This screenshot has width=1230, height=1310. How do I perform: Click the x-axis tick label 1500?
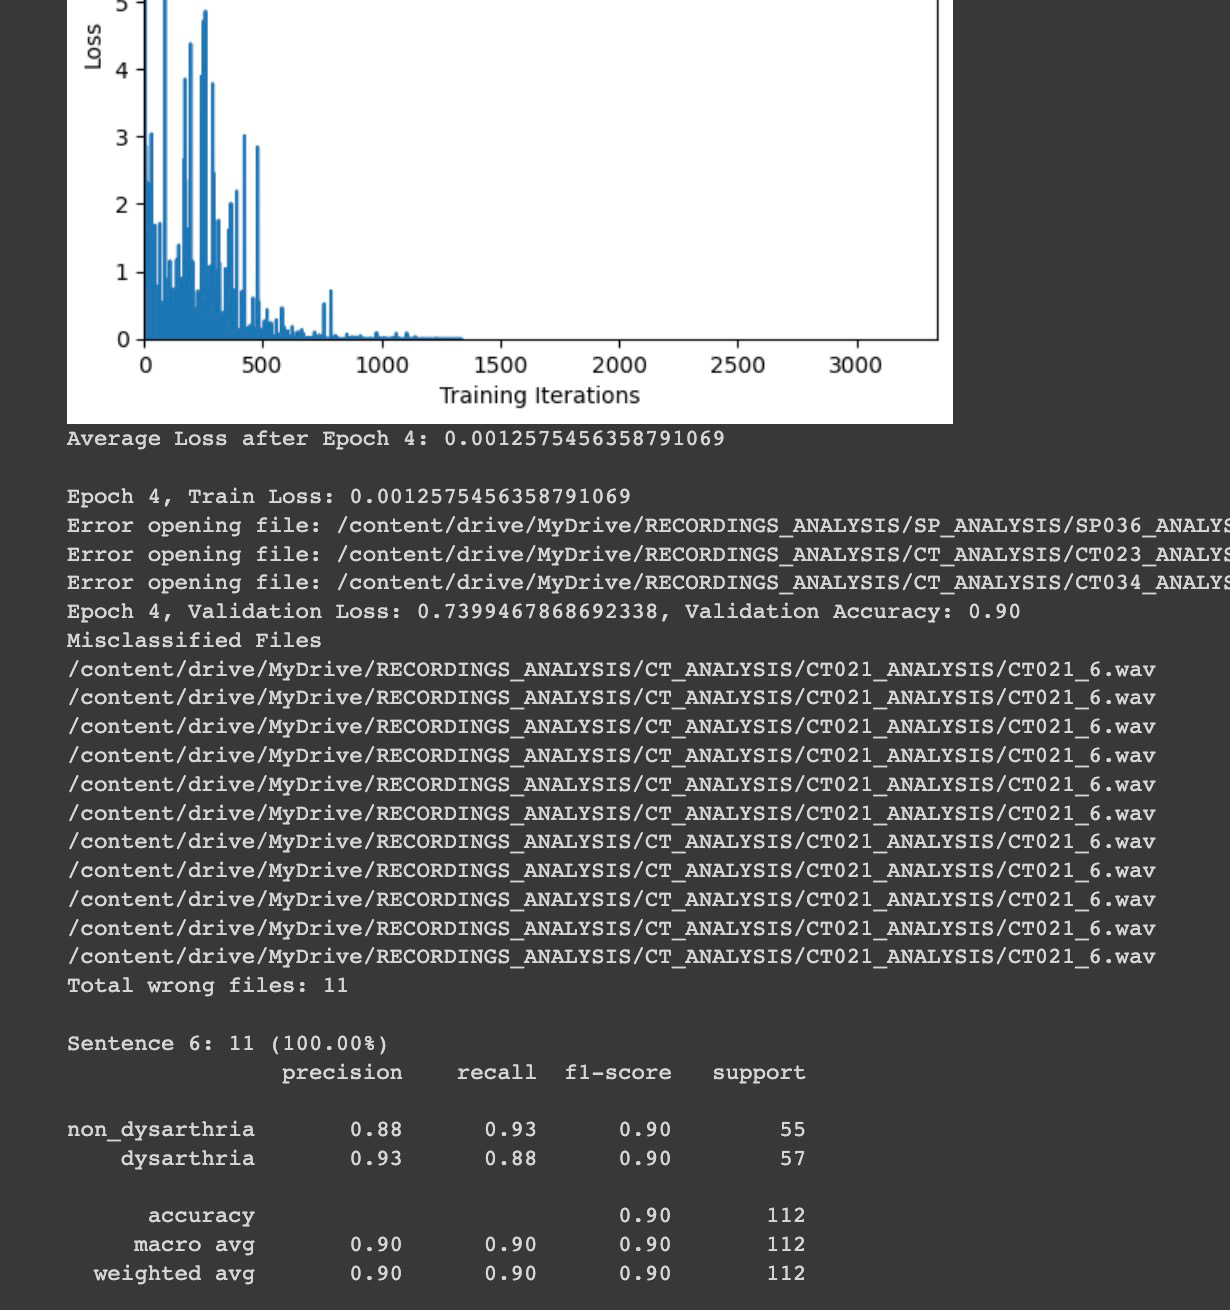[500, 365]
